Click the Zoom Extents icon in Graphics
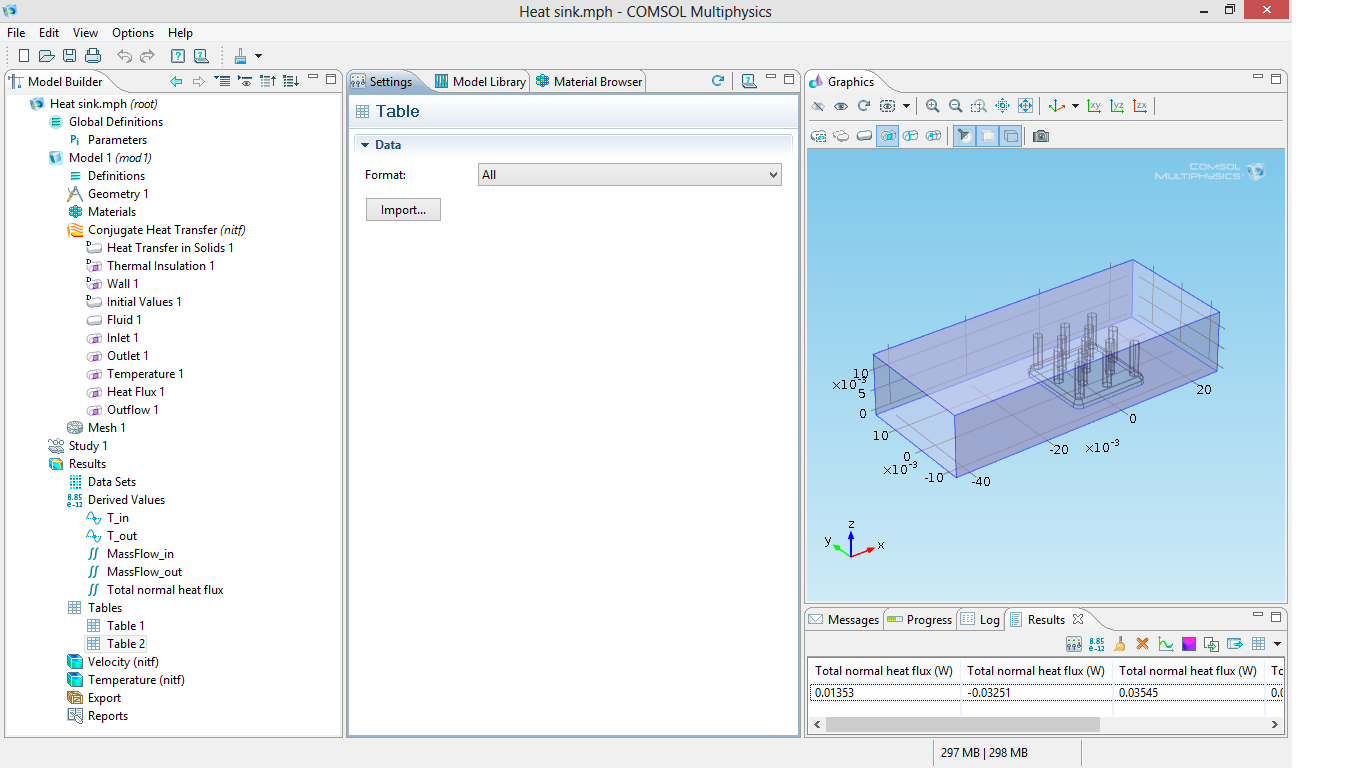The image size is (1366, 768). pos(1025,106)
